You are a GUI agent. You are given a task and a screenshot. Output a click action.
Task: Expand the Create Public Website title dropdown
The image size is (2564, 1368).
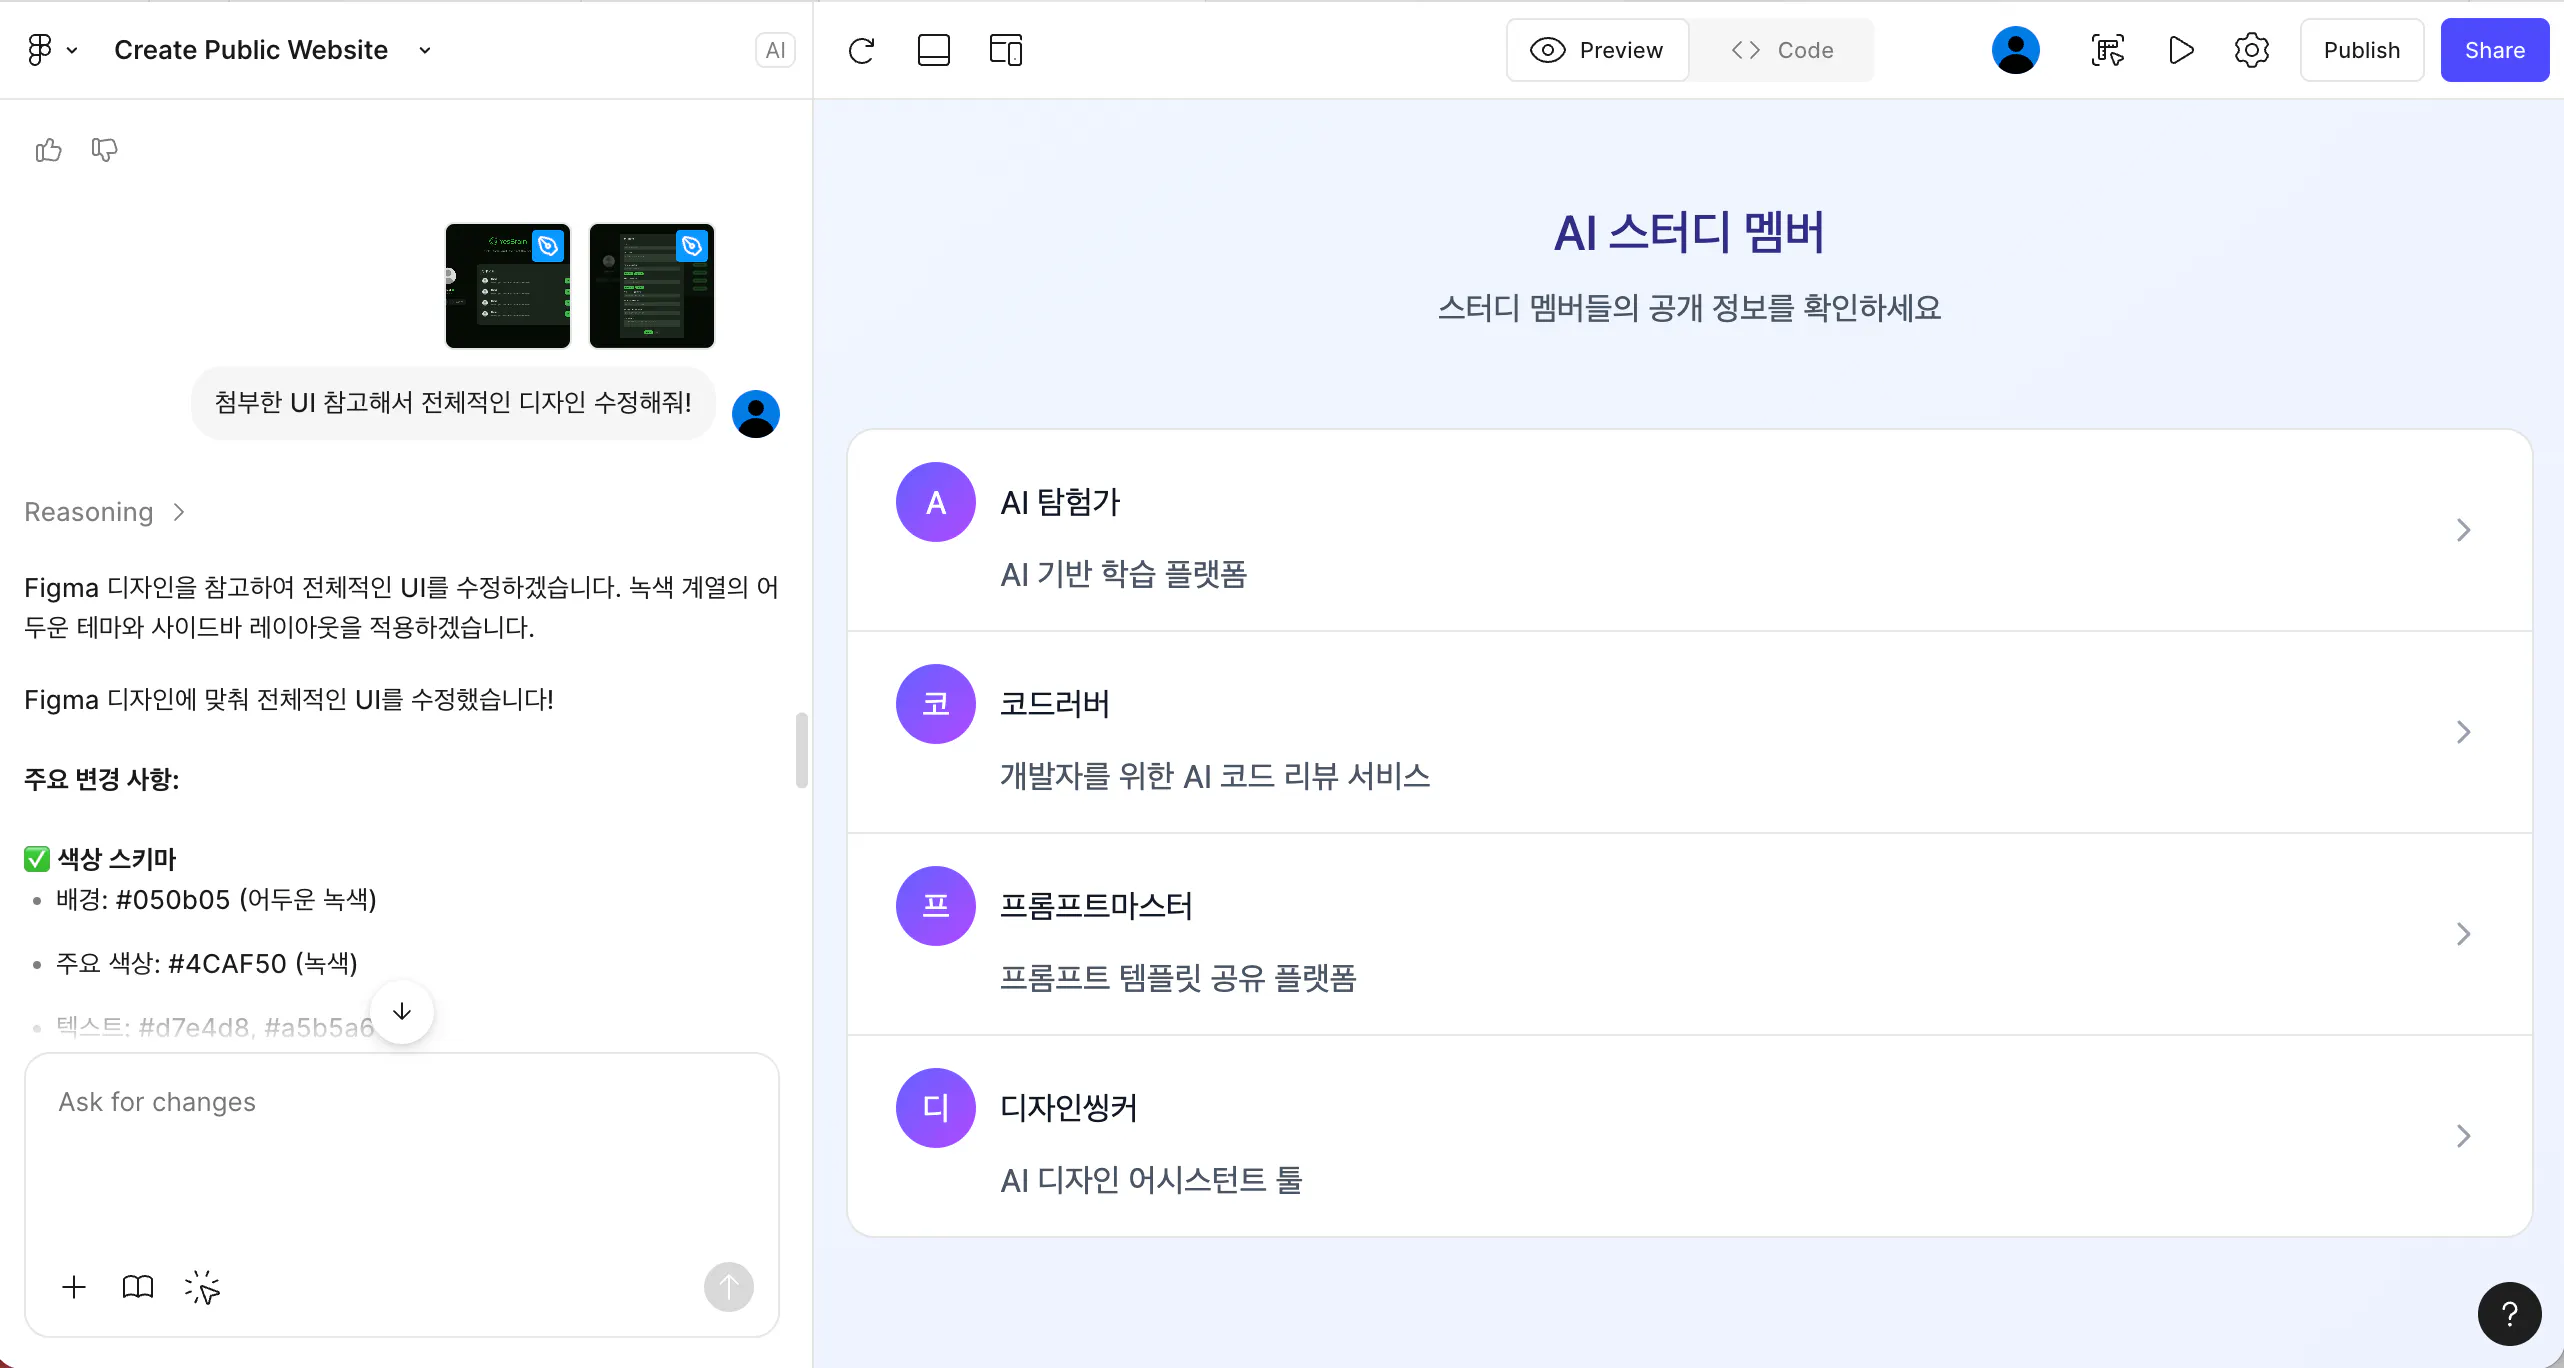coord(425,50)
